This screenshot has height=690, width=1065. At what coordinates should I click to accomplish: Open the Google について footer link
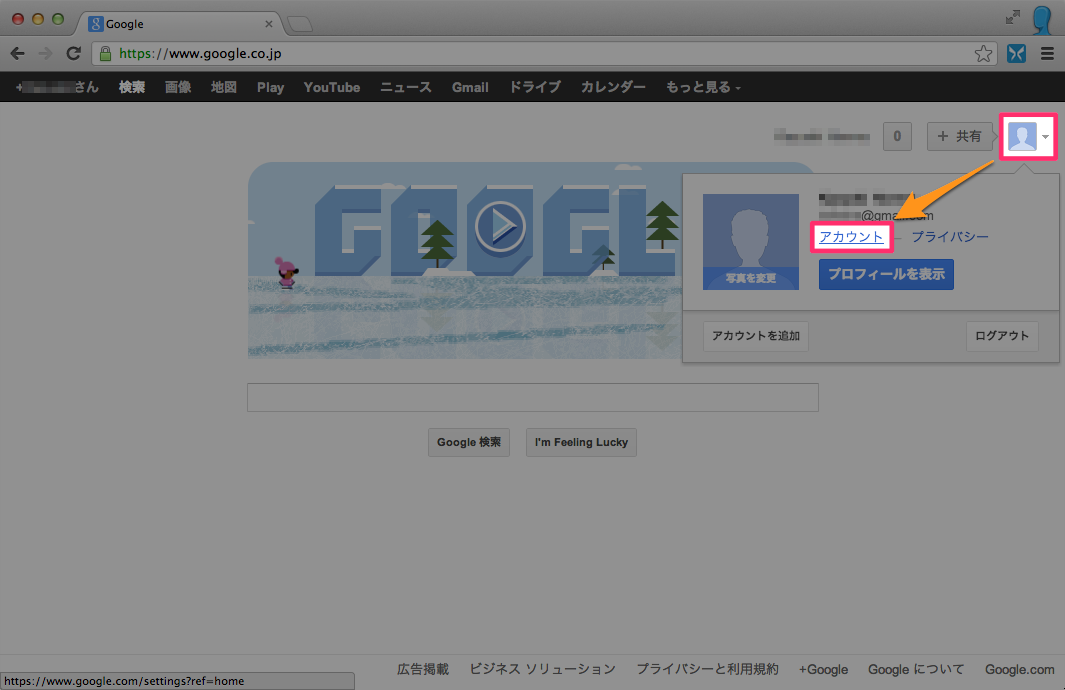pos(916,670)
